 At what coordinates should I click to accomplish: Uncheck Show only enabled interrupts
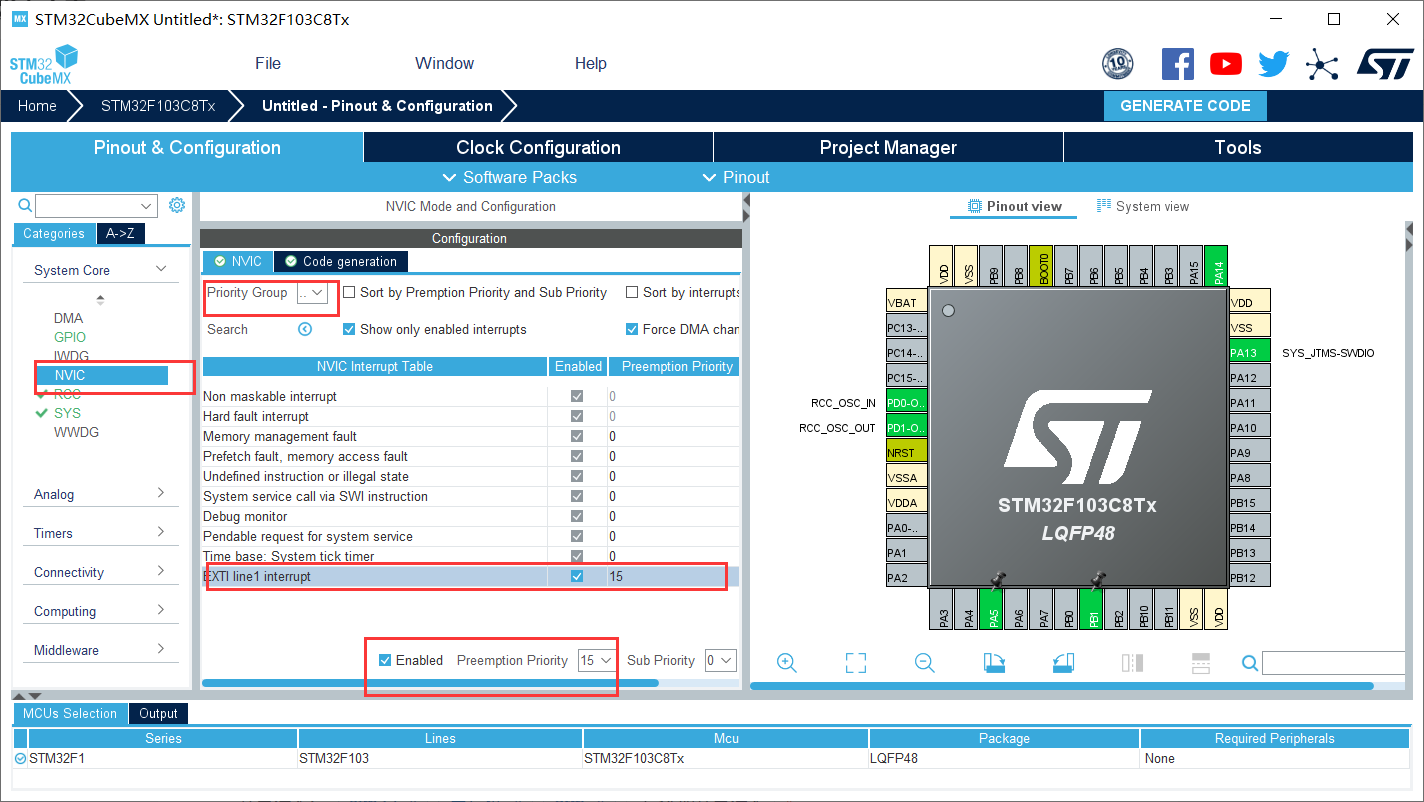349,329
